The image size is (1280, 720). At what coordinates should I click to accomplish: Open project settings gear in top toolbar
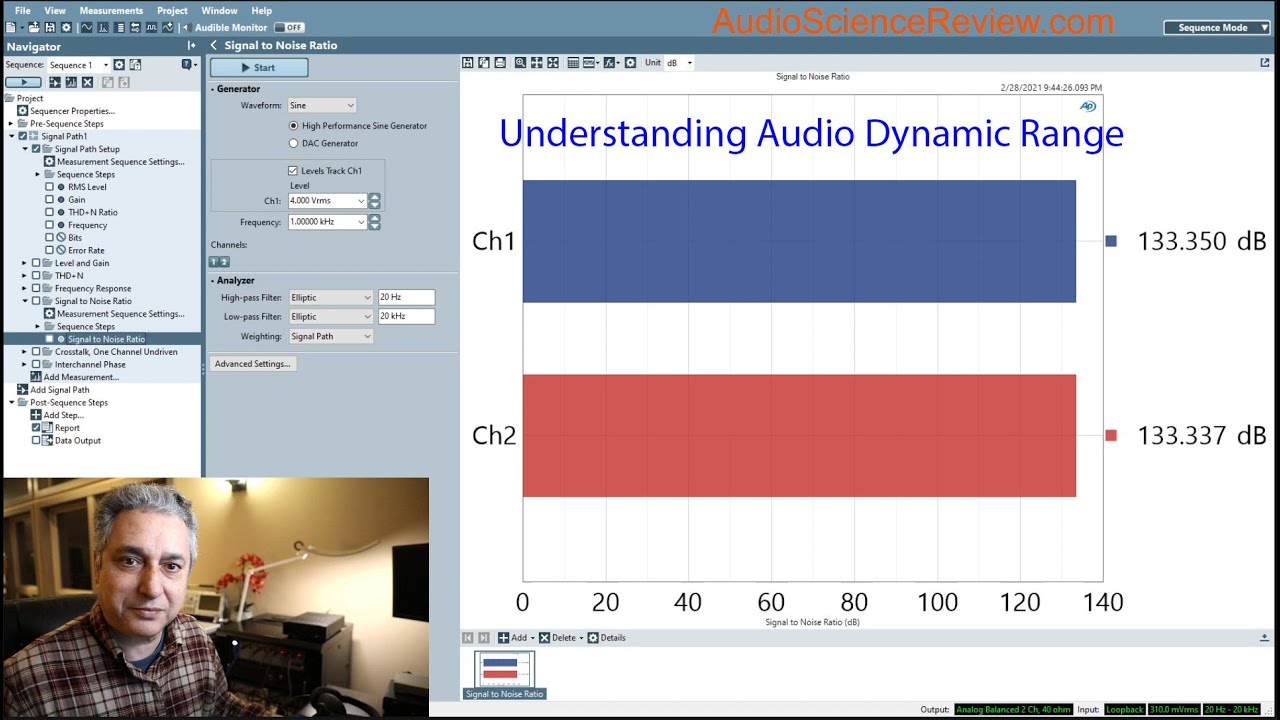(x=66, y=28)
